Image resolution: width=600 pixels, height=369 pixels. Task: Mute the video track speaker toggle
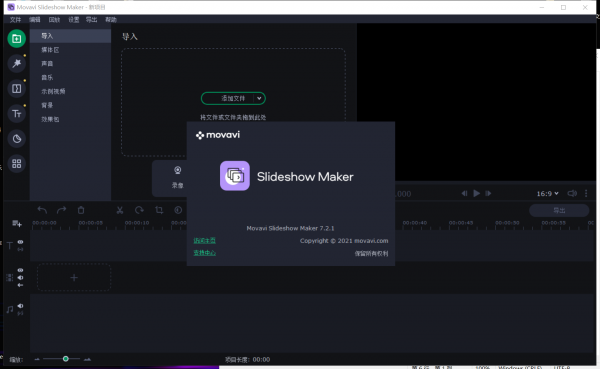[x=20, y=278]
